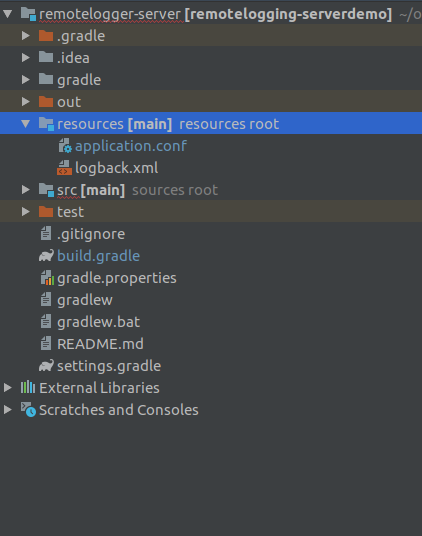Screen dimensions: 422x536
Task: Click the 'resources root' annotation text
Action: (x=229, y=124)
